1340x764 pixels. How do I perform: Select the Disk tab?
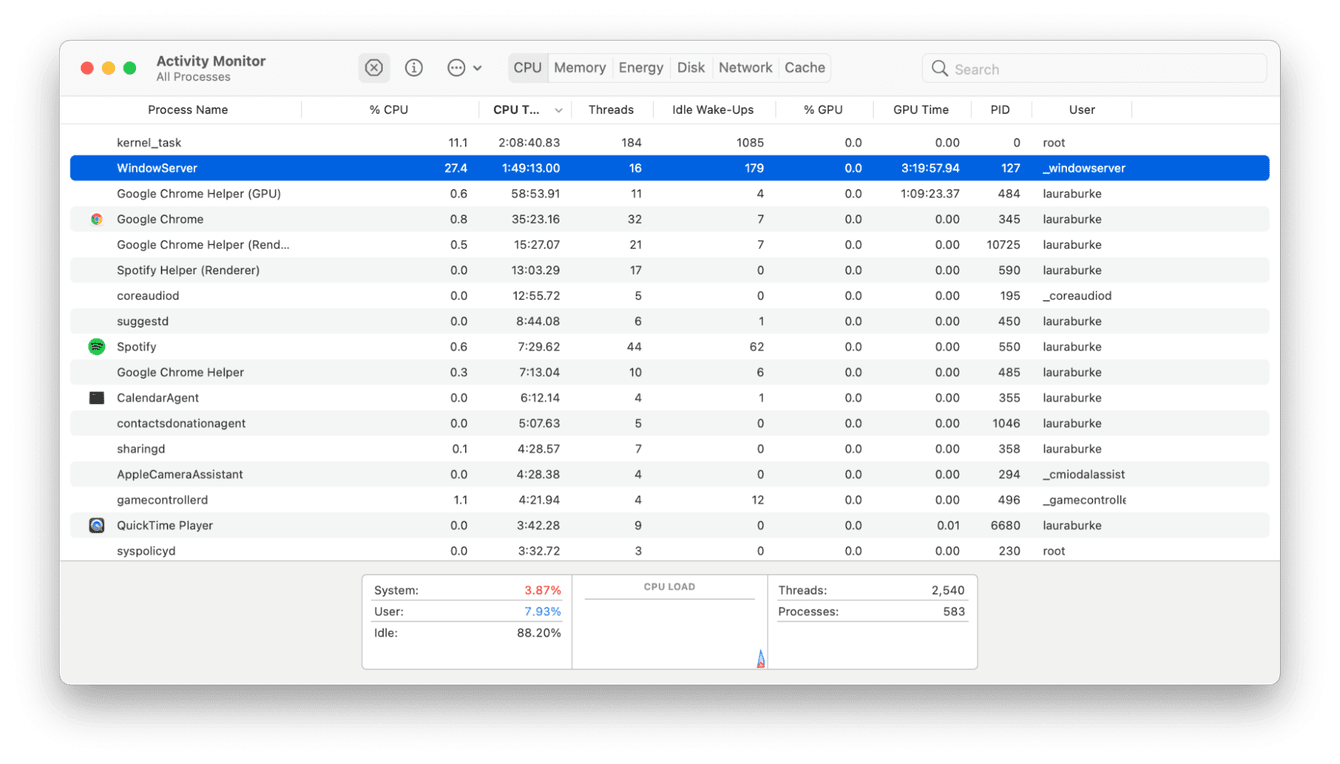click(691, 68)
